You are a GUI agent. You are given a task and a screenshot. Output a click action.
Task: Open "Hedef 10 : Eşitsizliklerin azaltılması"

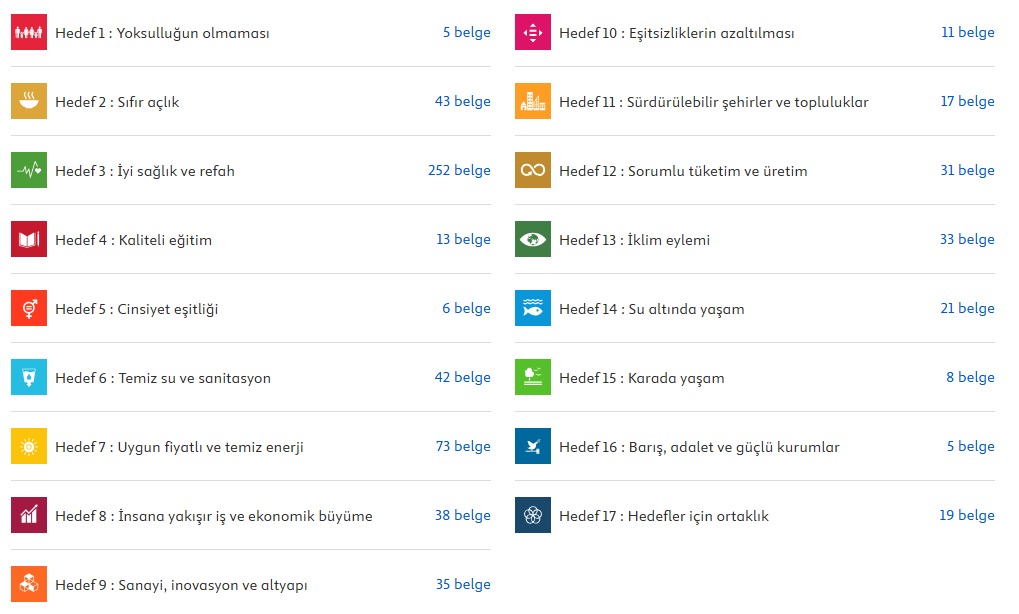pos(676,33)
